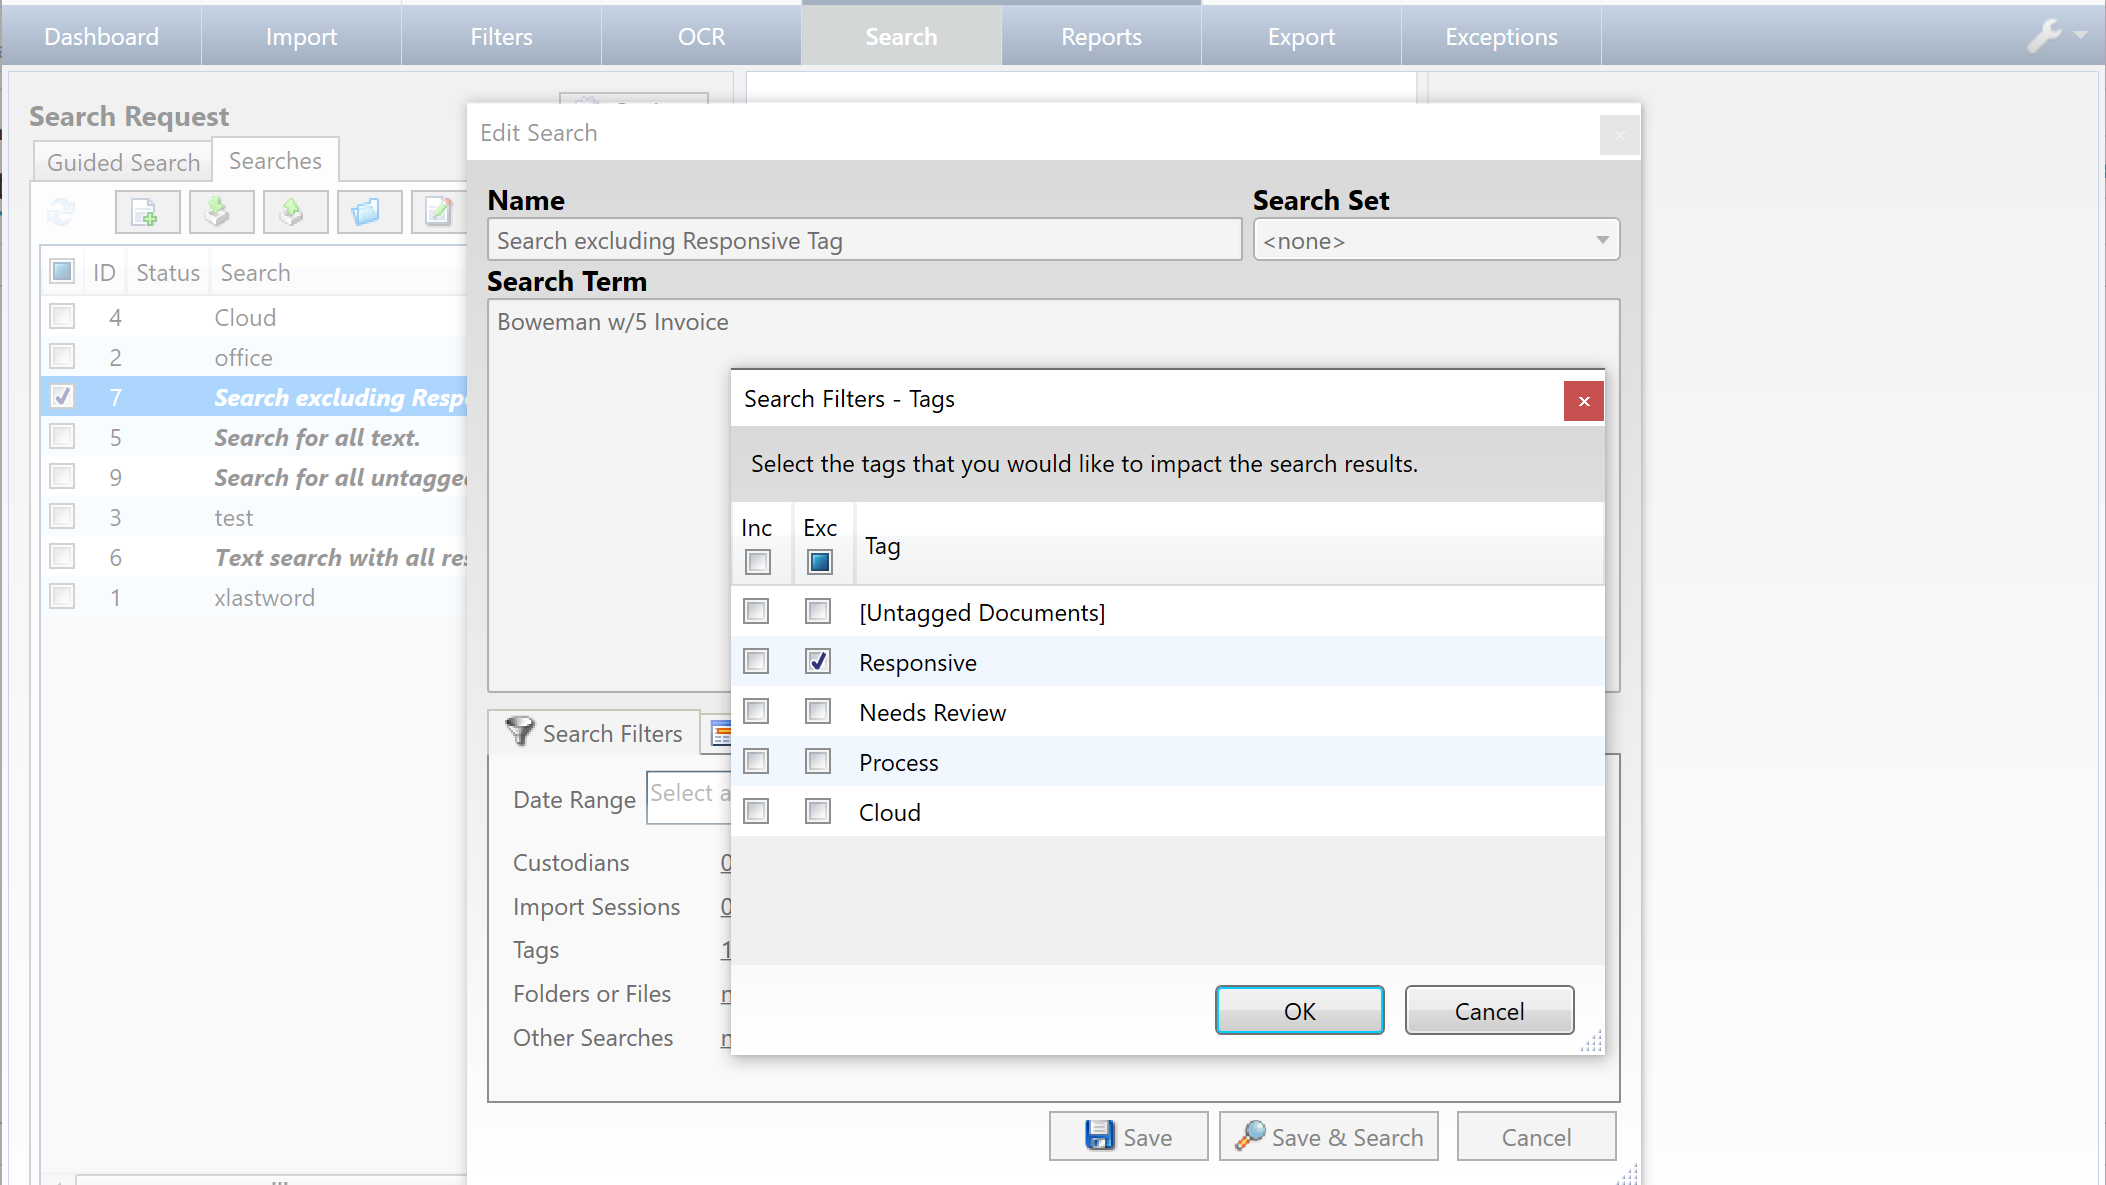This screenshot has height=1185, width=2106.
Task: Click the Search Name input field
Action: [862, 240]
